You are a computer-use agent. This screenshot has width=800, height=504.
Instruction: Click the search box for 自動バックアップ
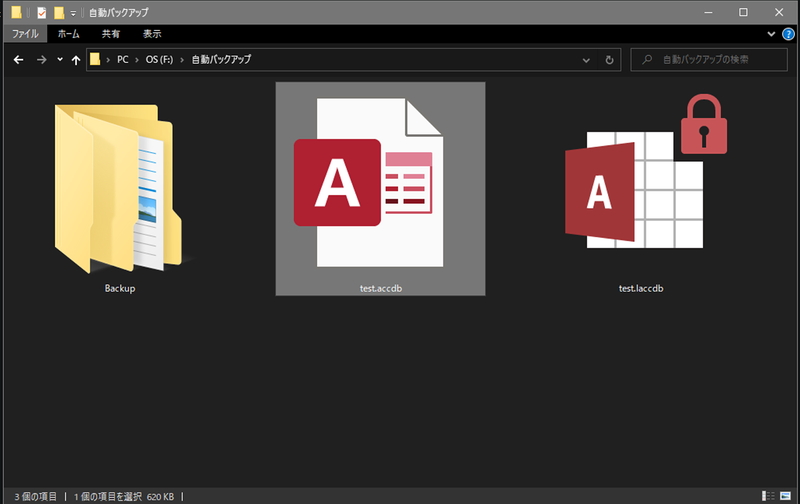point(709,60)
